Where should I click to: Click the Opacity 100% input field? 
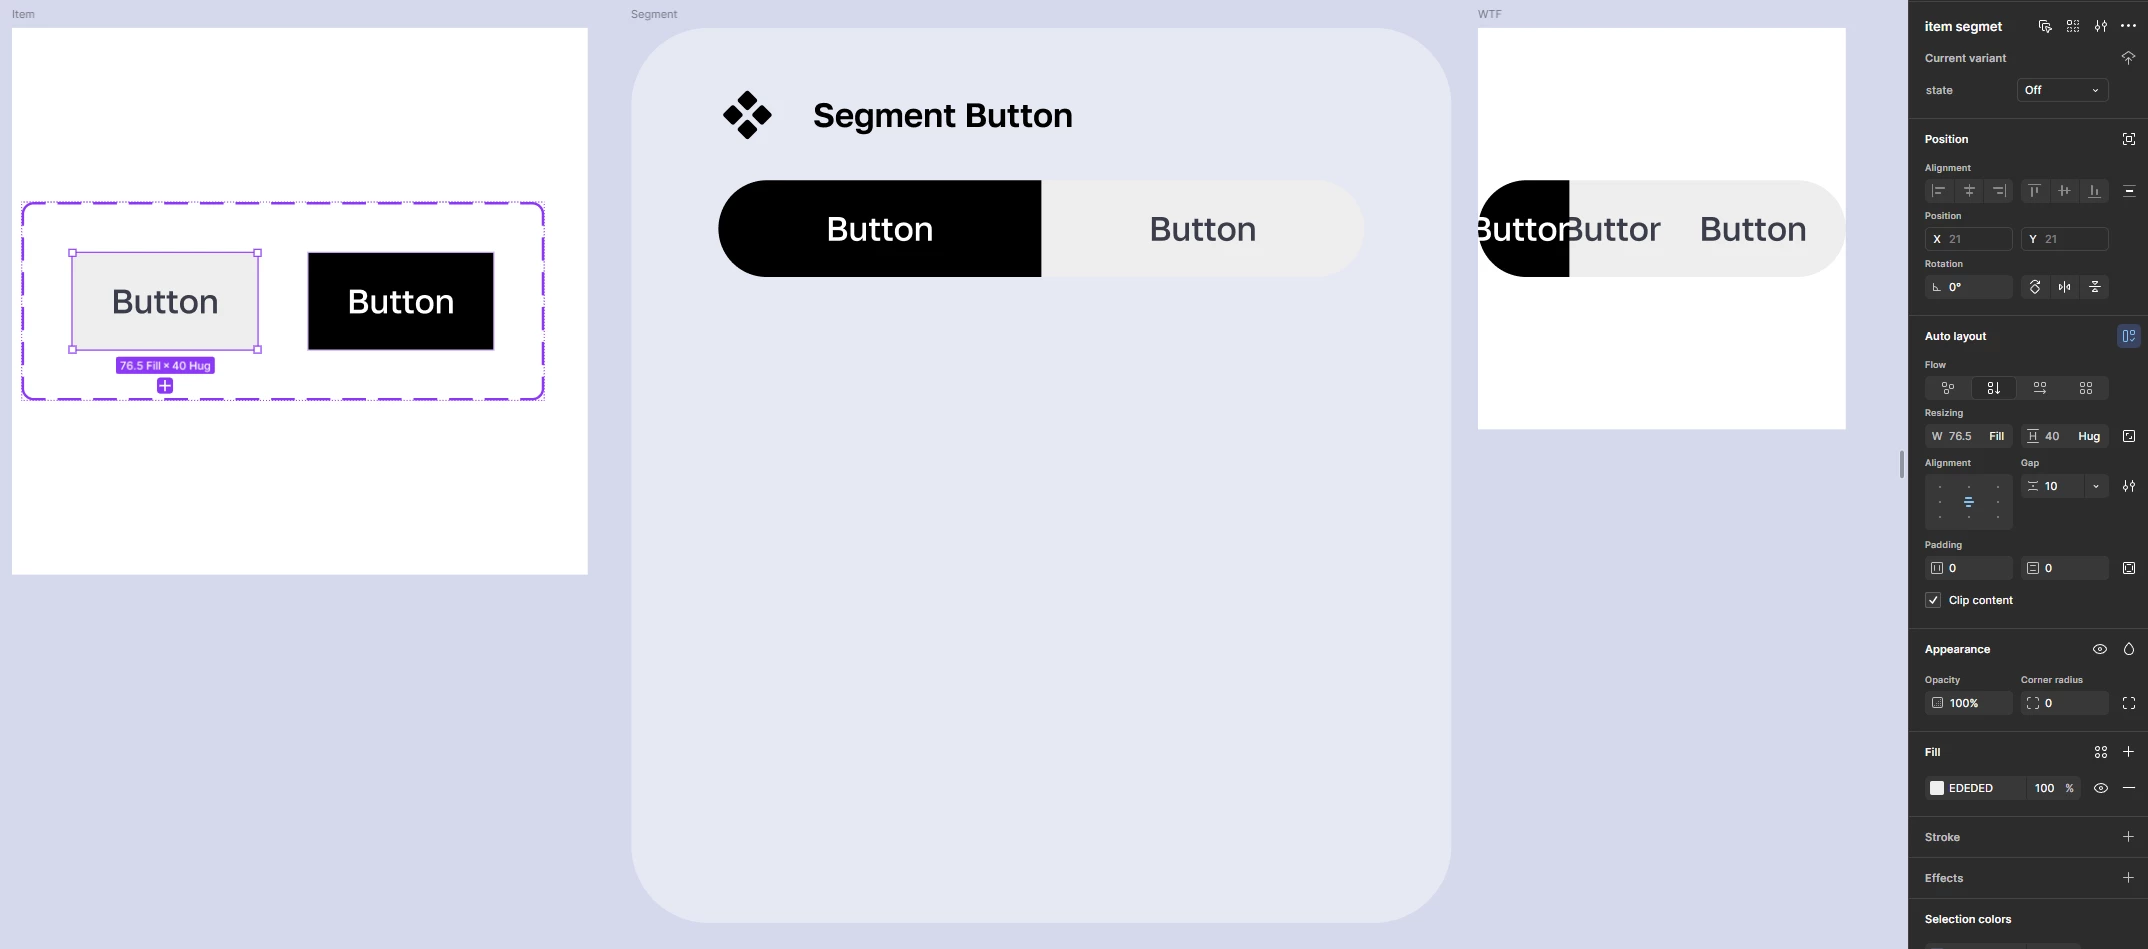1968,703
